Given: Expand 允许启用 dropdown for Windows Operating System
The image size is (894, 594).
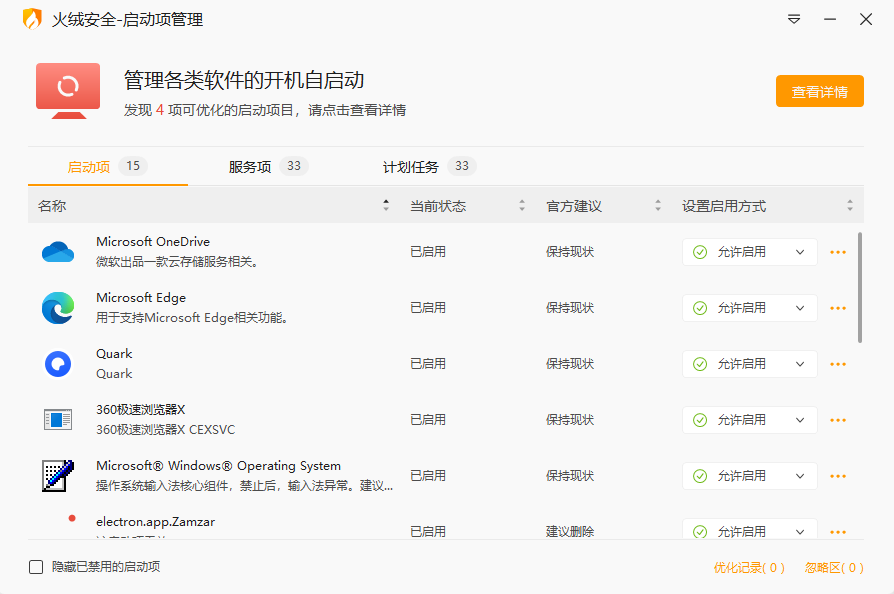Looking at the screenshot, I should point(750,476).
